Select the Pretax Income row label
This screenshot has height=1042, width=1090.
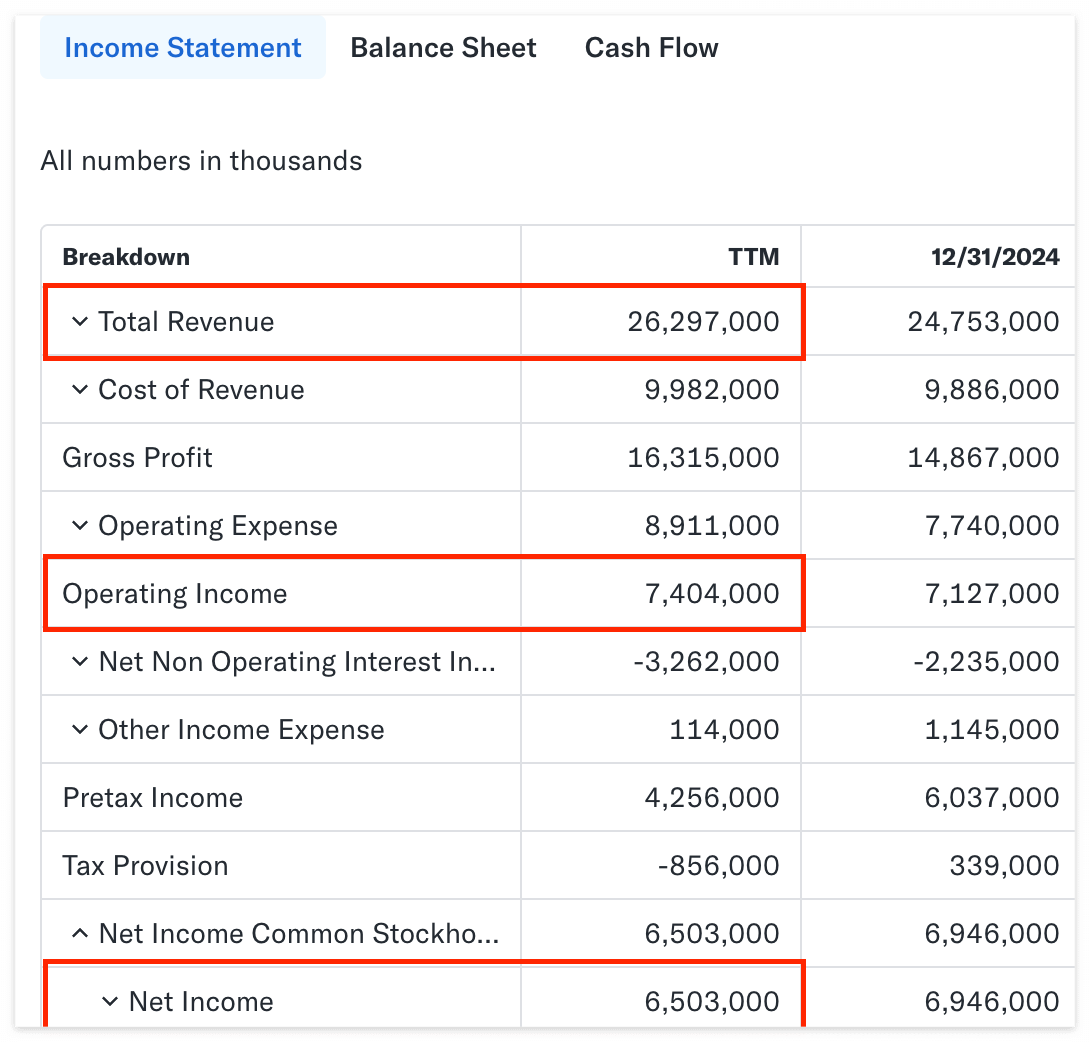[152, 798]
